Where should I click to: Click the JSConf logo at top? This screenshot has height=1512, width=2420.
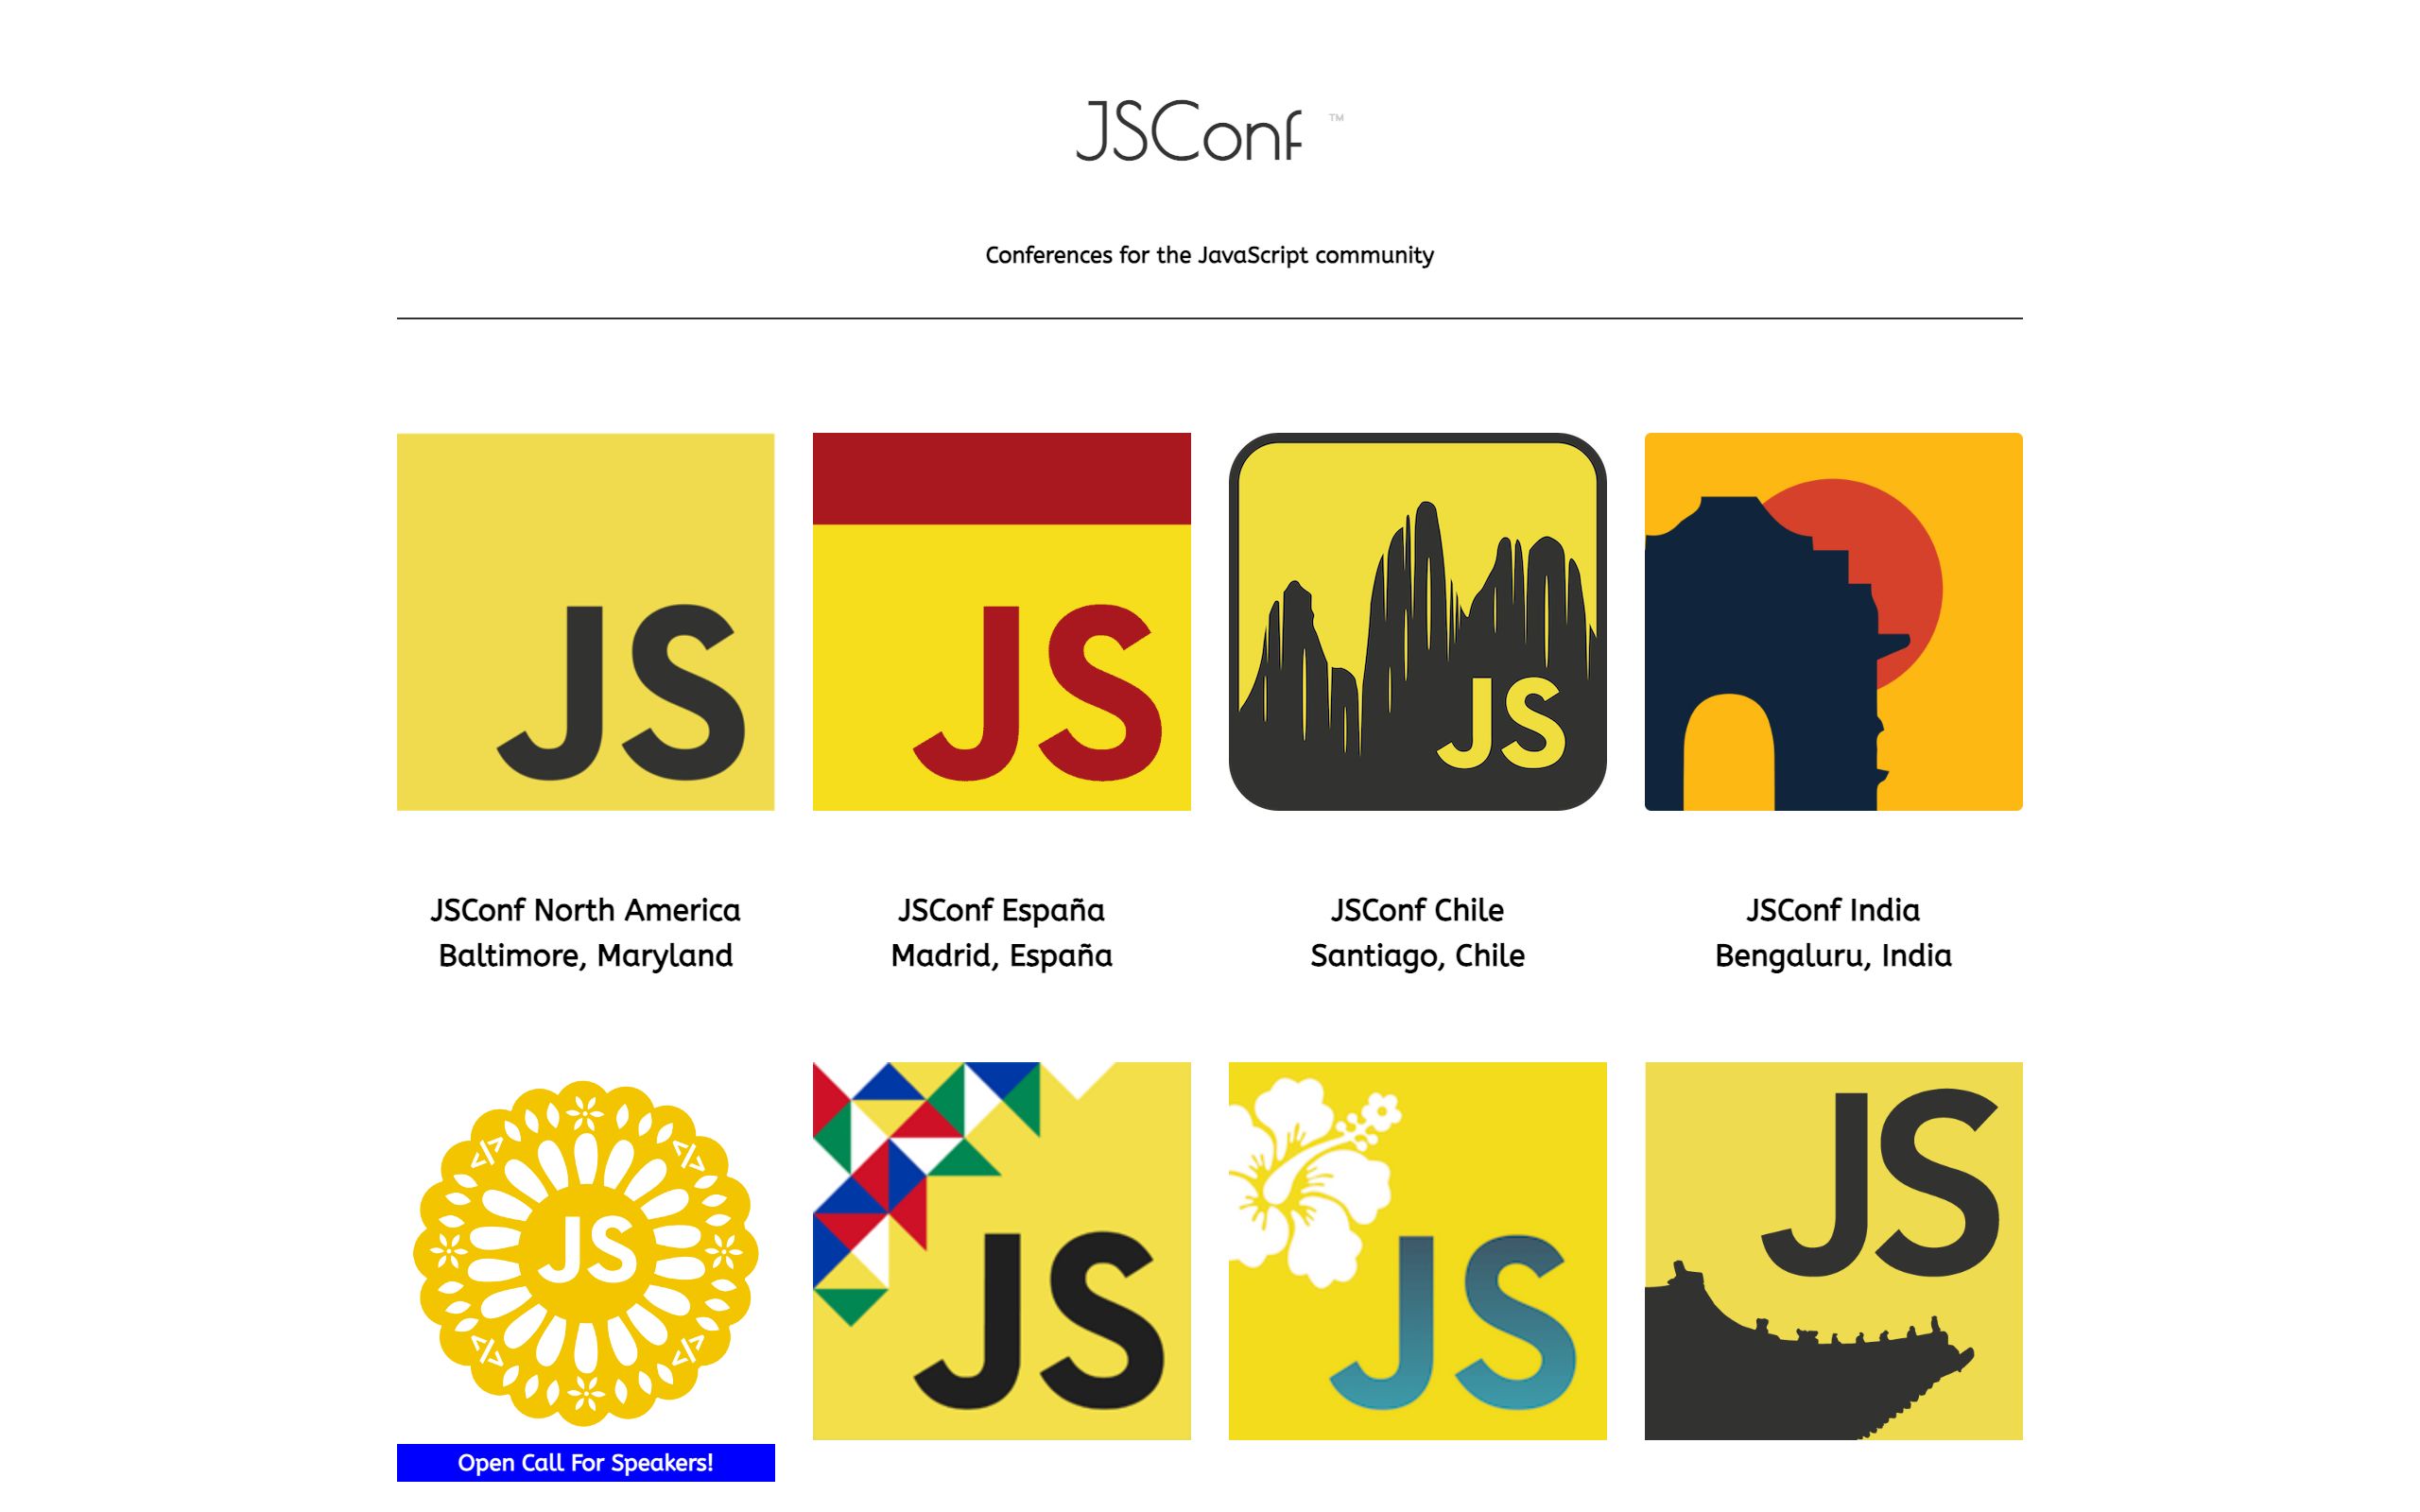1209,130
